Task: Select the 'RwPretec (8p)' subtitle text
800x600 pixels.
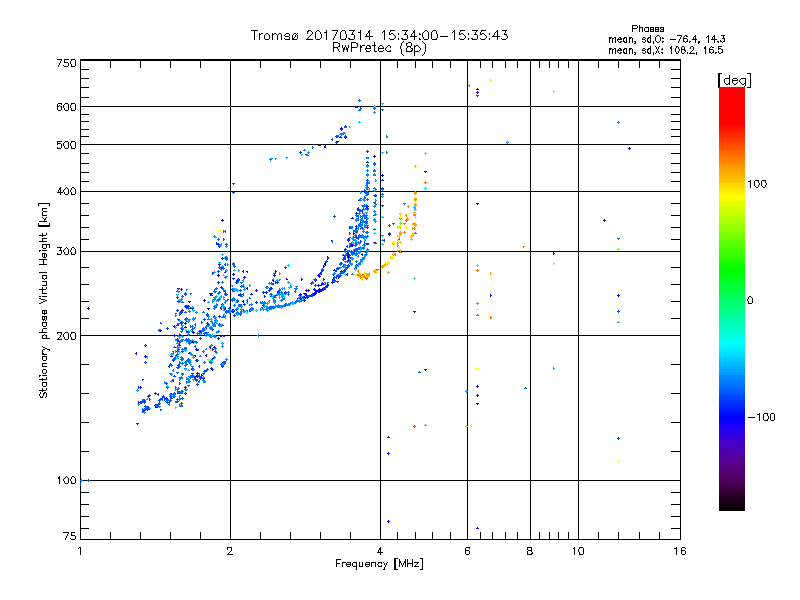Action: 379,48
